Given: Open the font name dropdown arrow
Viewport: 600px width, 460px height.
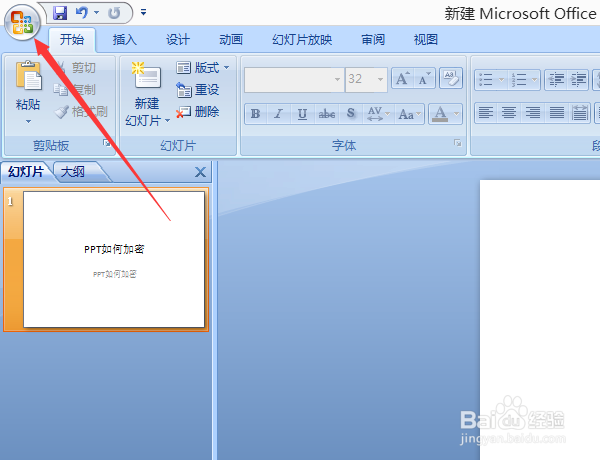Looking at the screenshot, I should [x=337, y=79].
